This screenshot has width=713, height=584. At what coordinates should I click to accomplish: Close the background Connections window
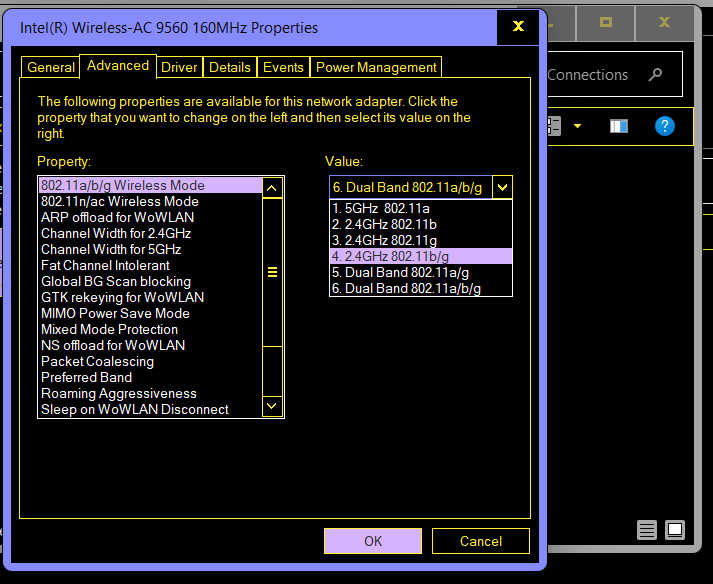coord(664,22)
